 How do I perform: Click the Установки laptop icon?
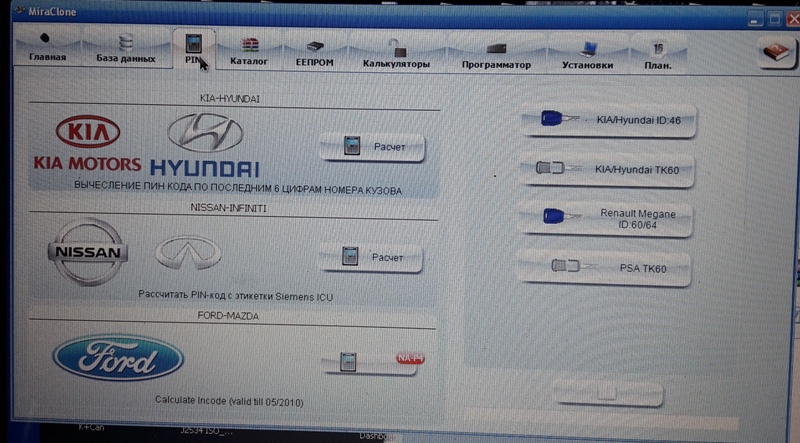point(588,49)
